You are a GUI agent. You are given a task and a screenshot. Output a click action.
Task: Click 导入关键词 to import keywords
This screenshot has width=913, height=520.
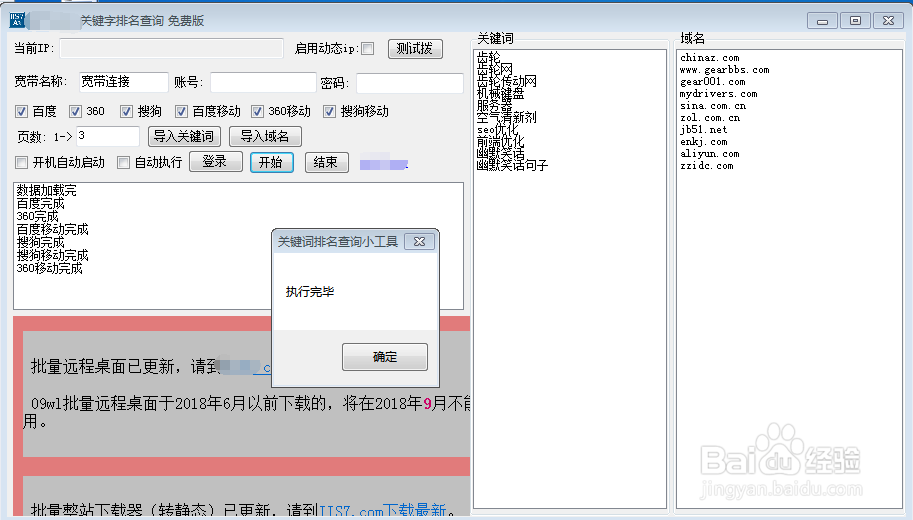point(185,136)
